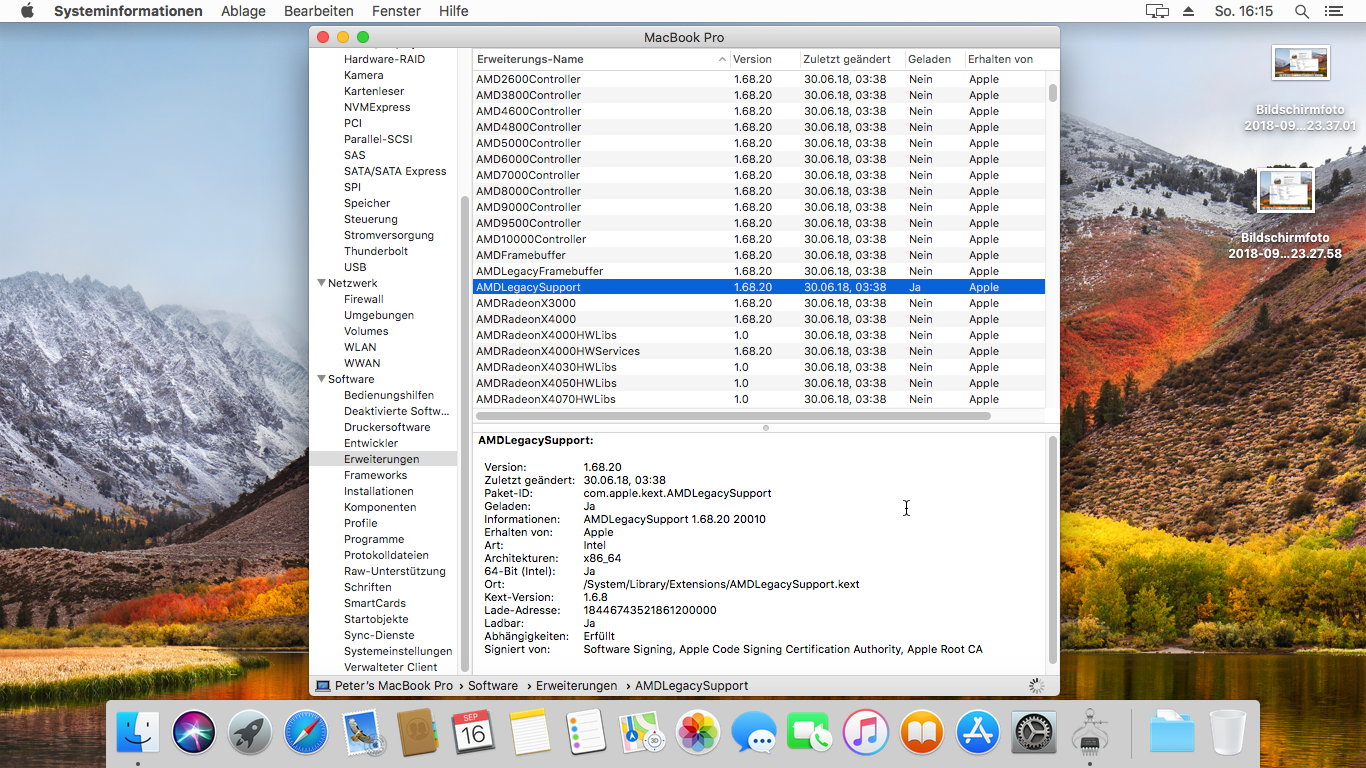Open Bildschirmfoto 23.37.01 desktop thumbnail
This screenshot has height=768, width=1366.
point(1300,64)
